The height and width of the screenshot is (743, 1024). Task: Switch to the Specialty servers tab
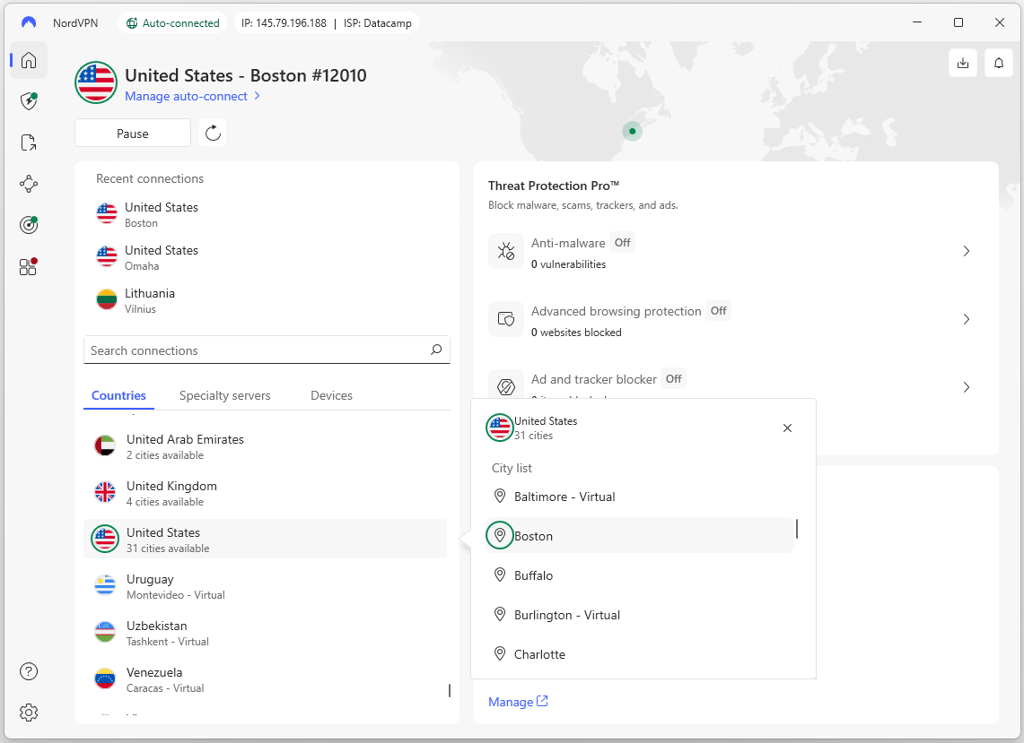(225, 396)
